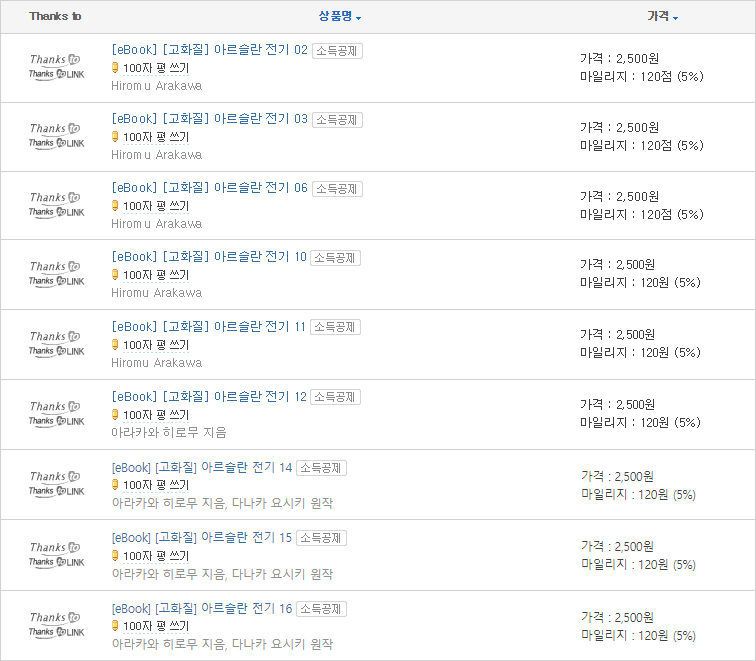Click author 아라카와 히로무 지음 under 아르슬란 전기 12
Screen dimensions: 756x661
[169, 432]
